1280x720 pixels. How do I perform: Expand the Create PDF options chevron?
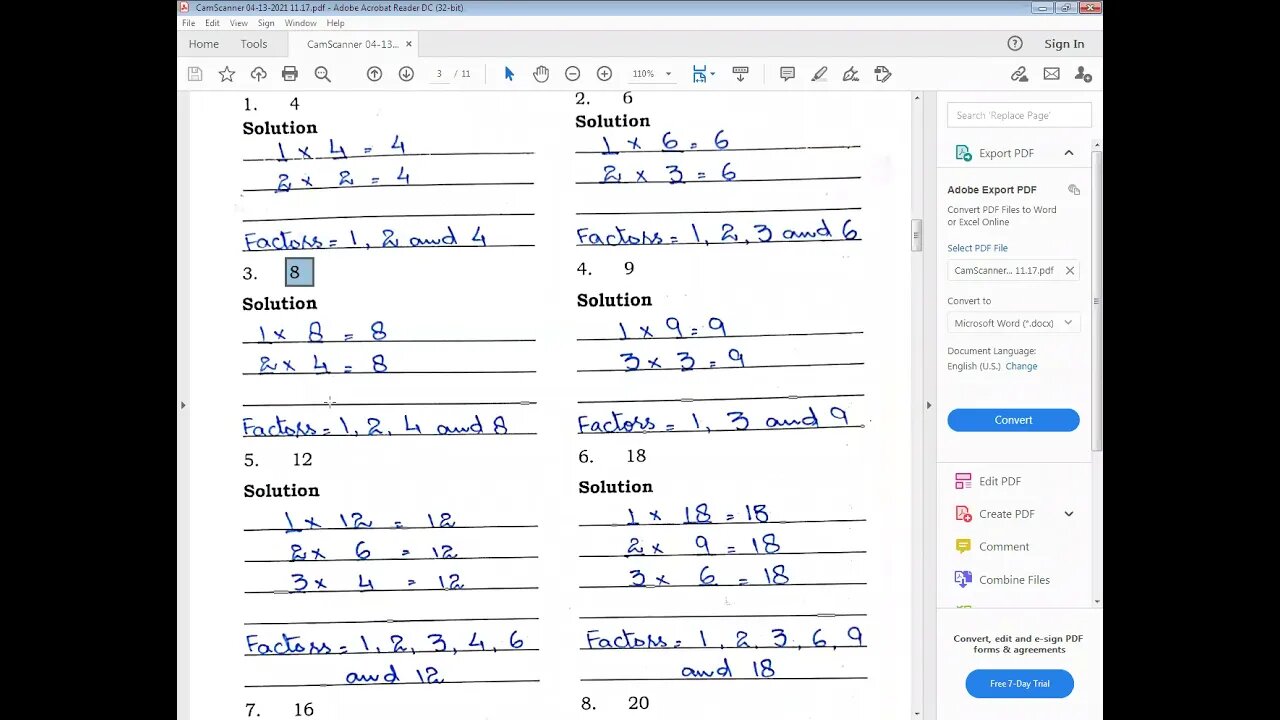point(1069,514)
